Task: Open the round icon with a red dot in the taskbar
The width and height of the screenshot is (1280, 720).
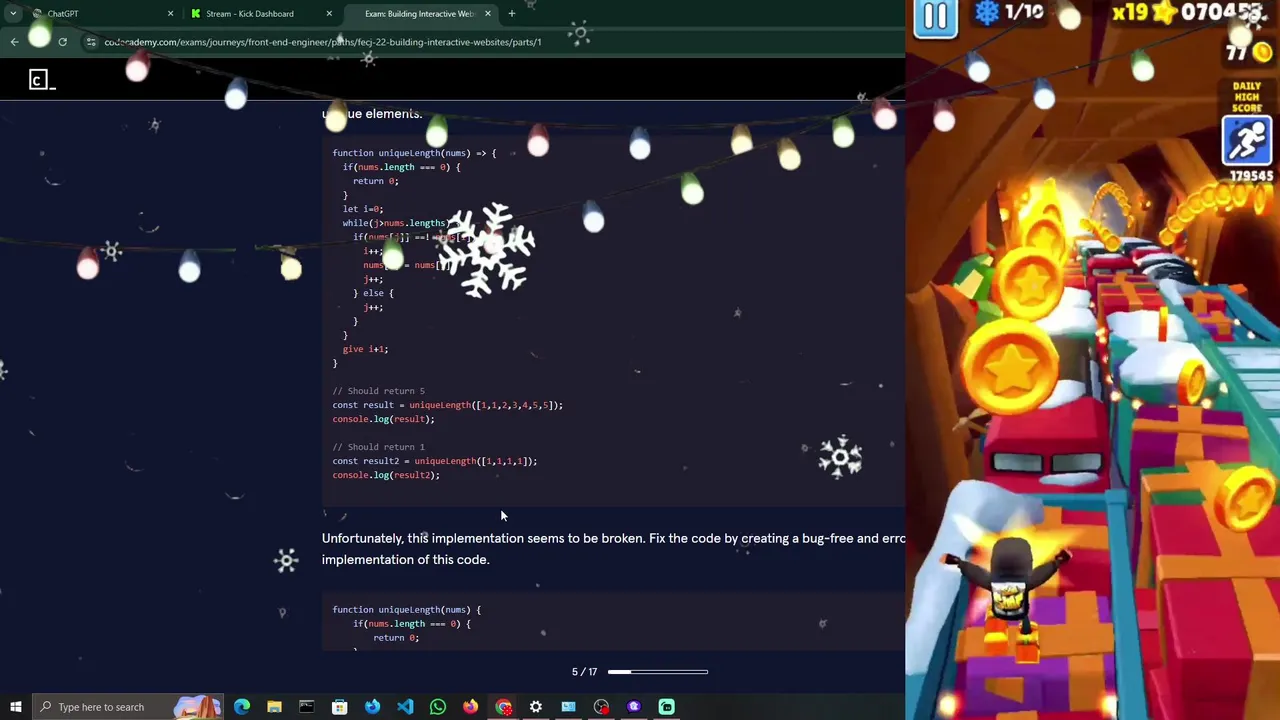Action: point(601,707)
